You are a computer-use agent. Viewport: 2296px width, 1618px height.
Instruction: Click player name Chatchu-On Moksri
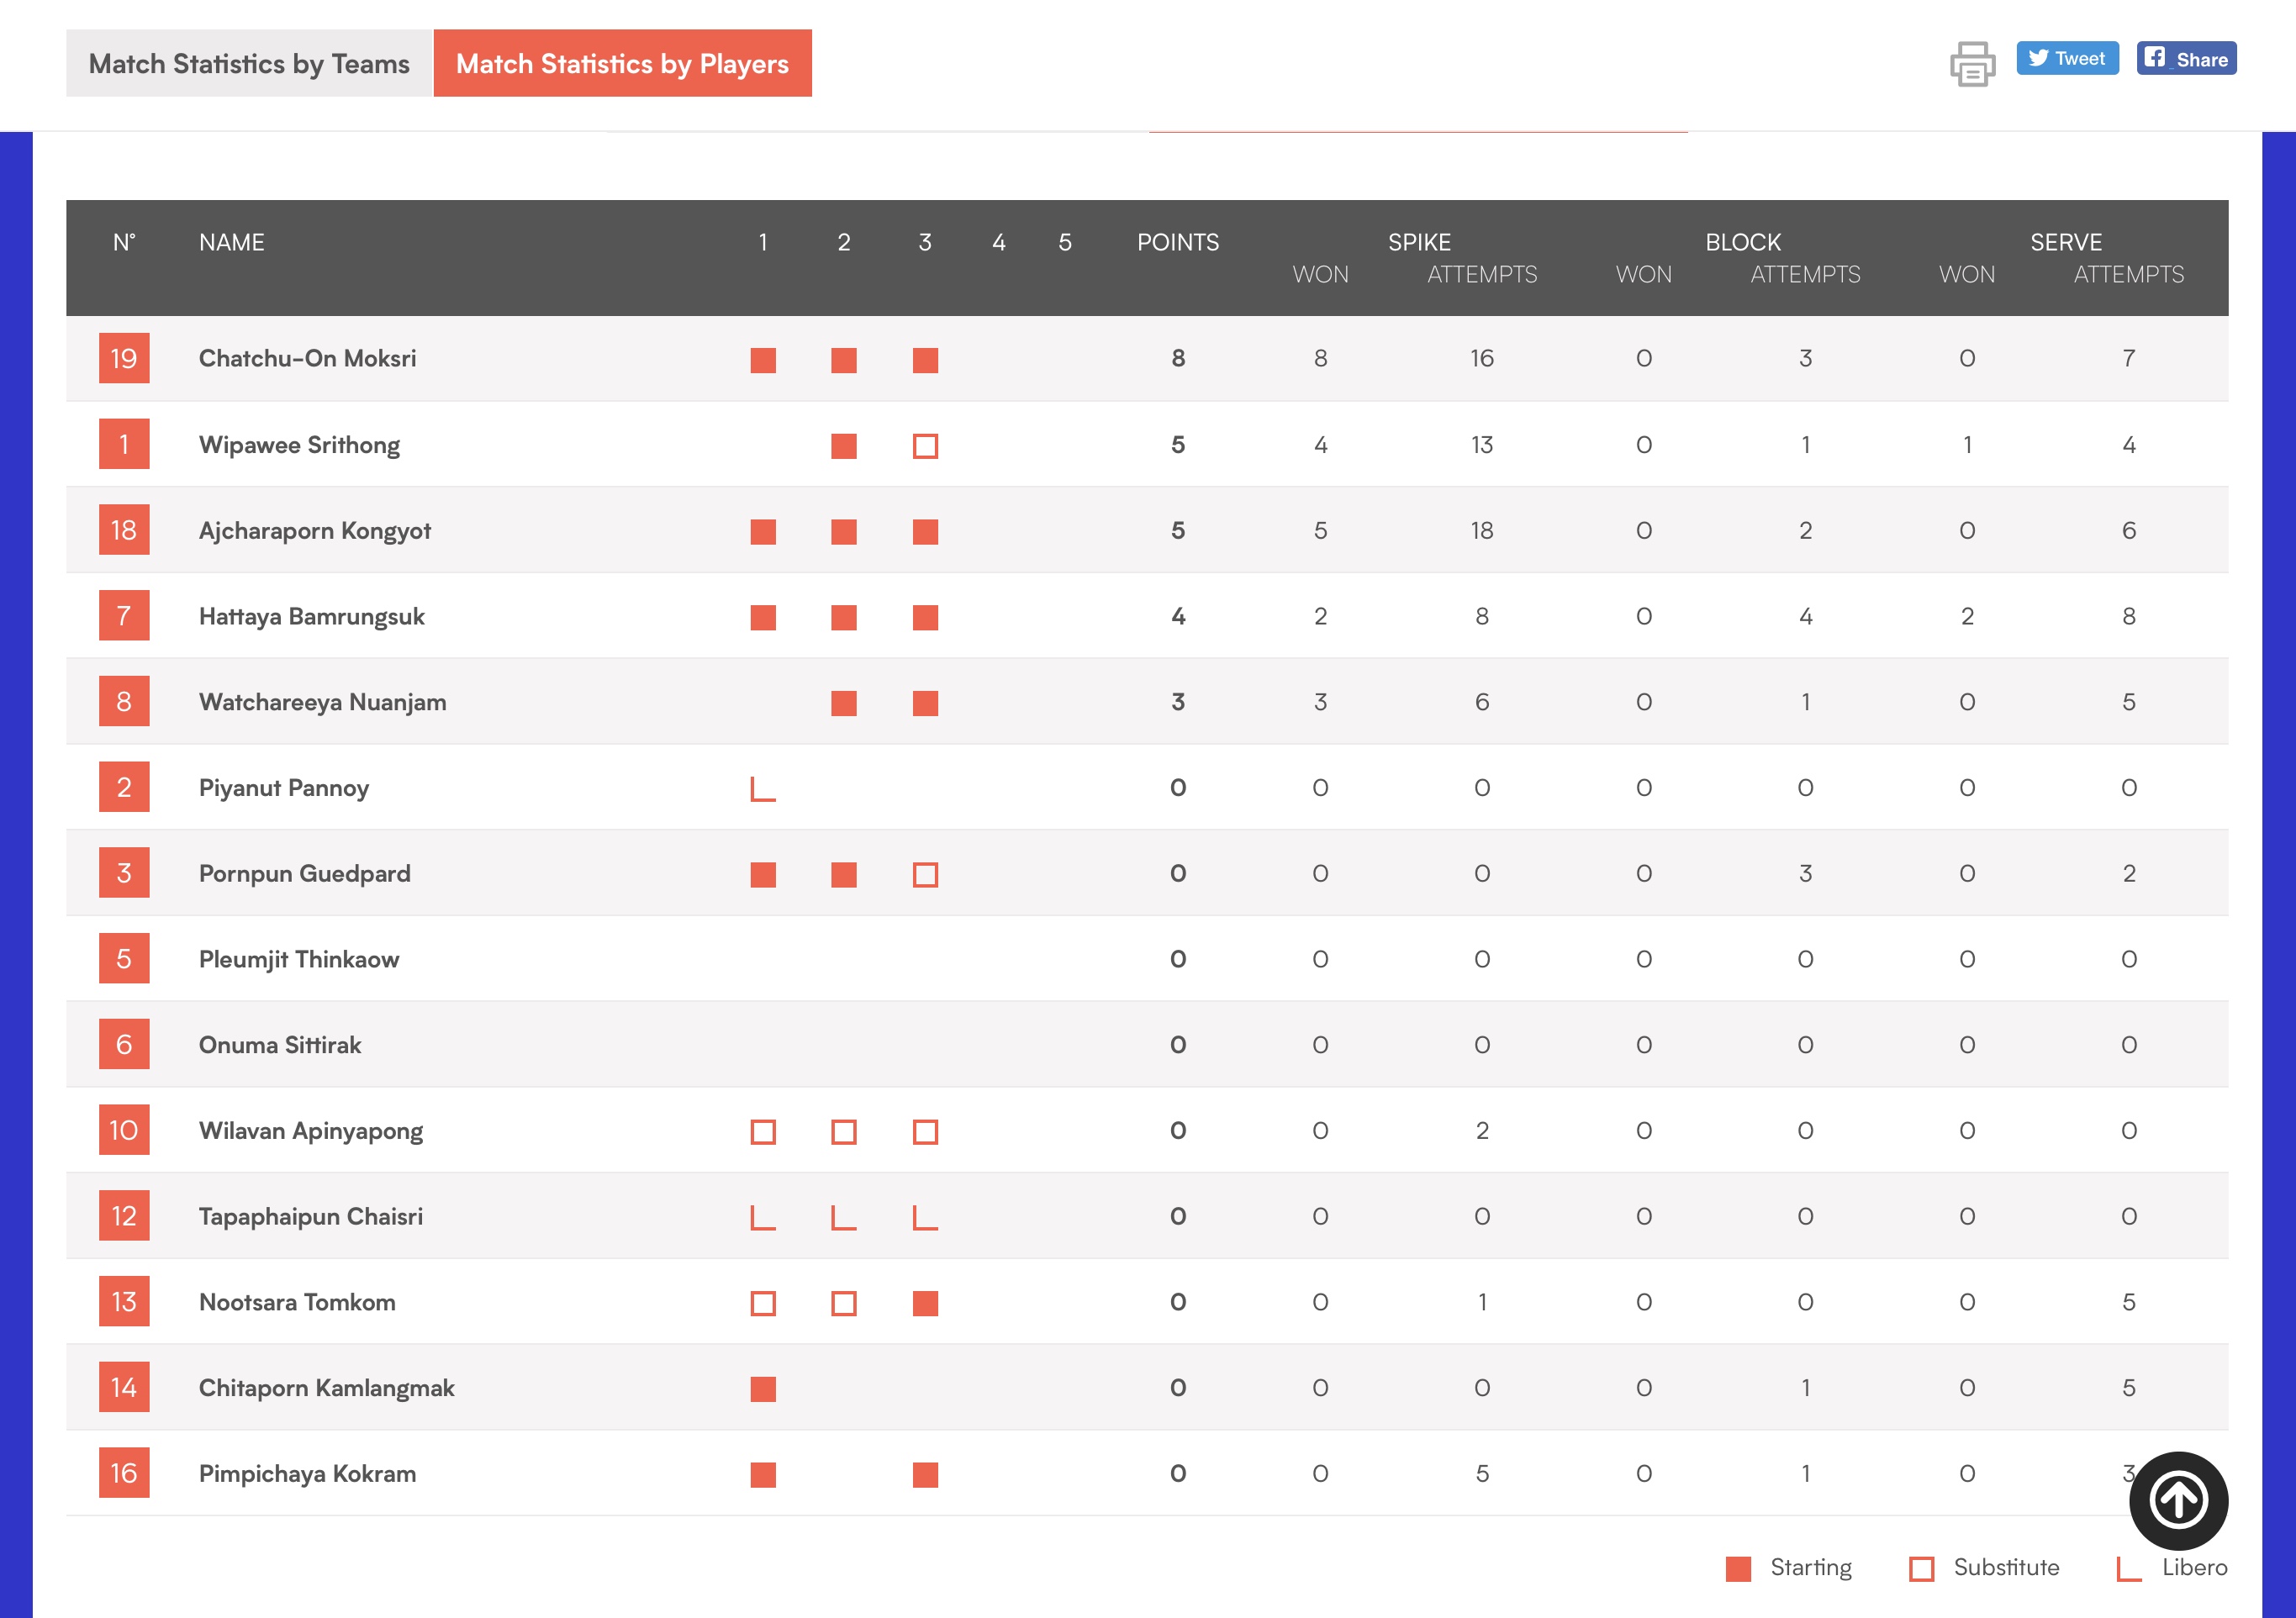(x=307, y=359)
